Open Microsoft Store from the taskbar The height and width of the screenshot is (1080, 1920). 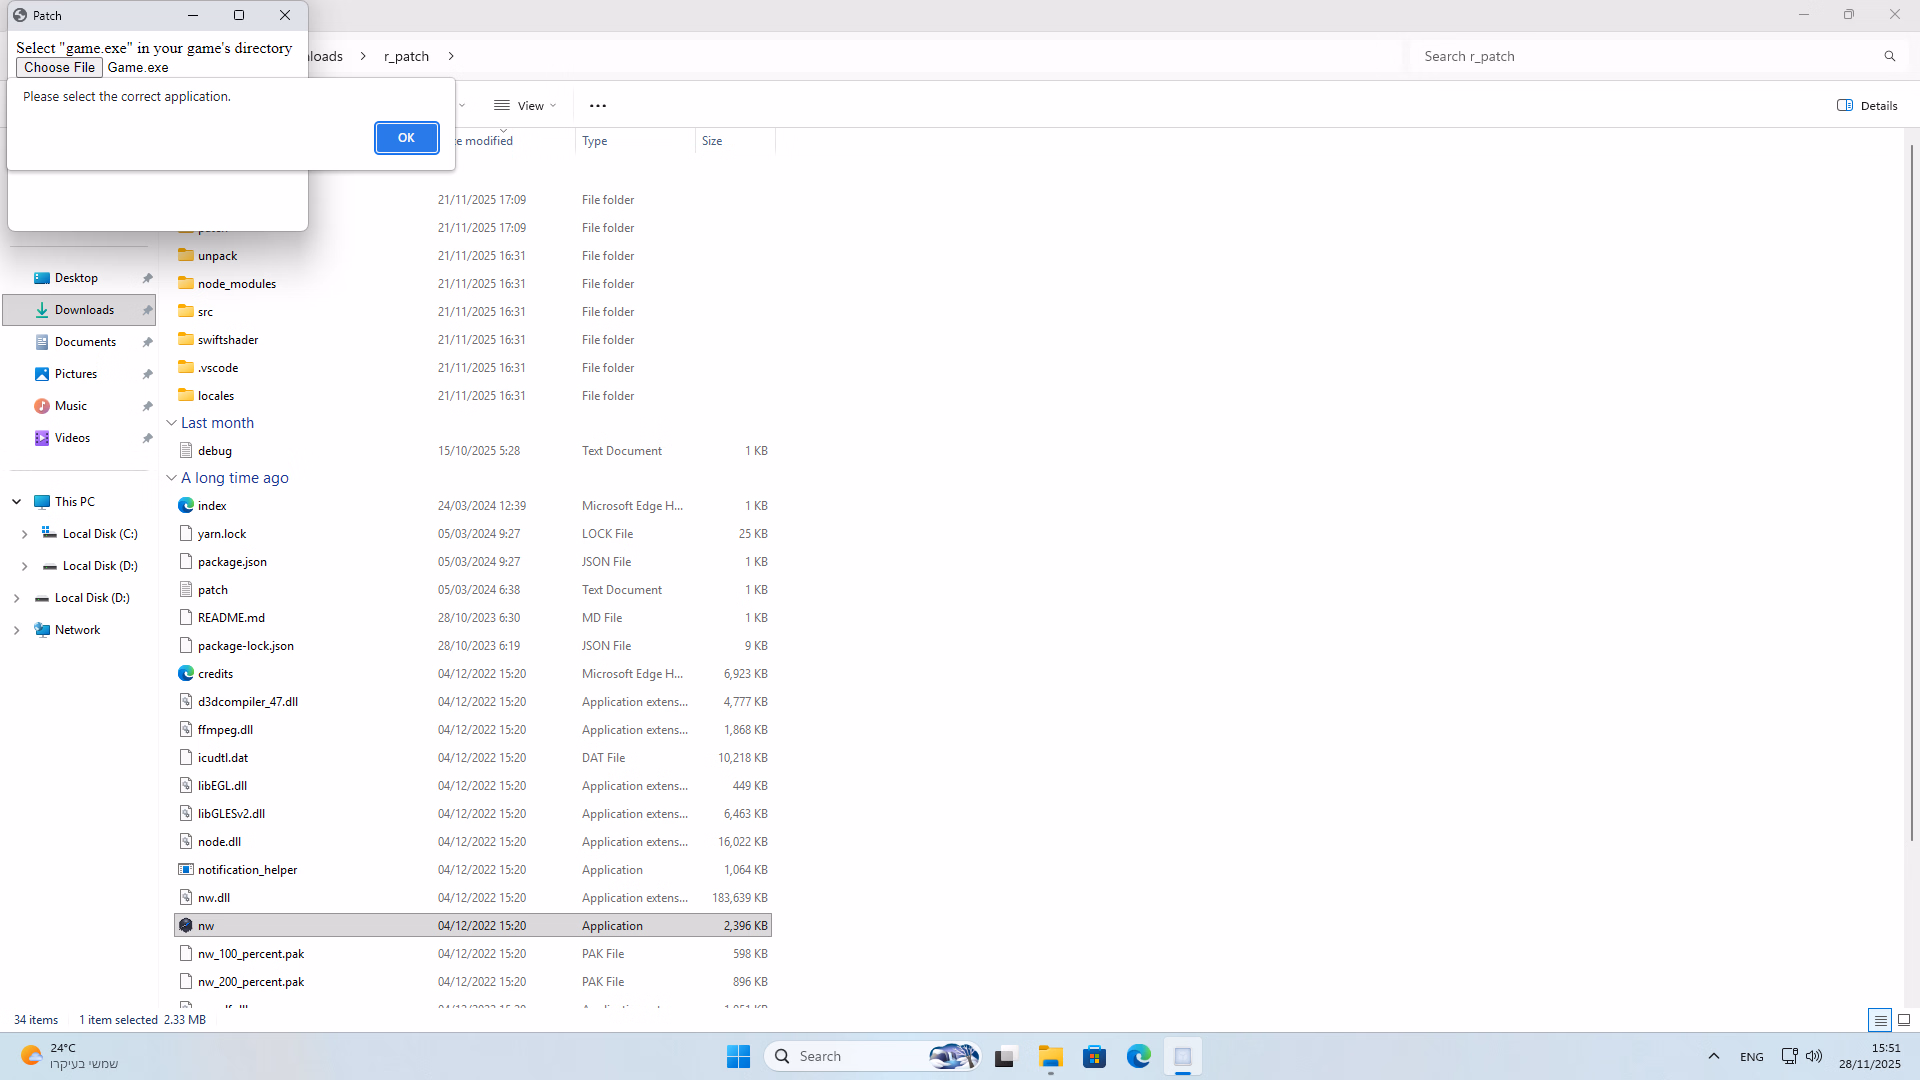click(x=1094, y=1056)
